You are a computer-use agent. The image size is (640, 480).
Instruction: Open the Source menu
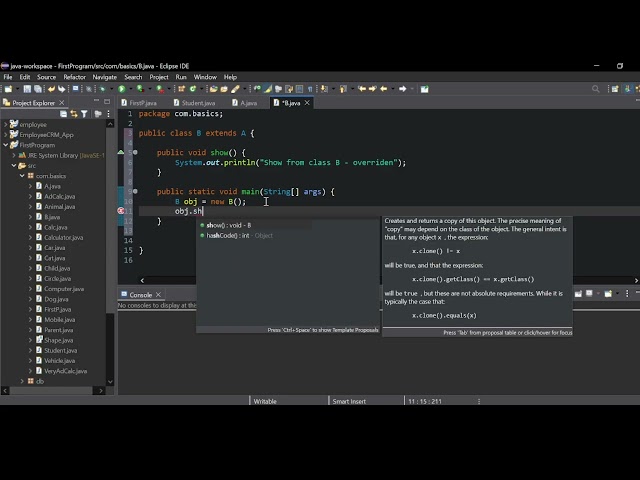point(46,77)
